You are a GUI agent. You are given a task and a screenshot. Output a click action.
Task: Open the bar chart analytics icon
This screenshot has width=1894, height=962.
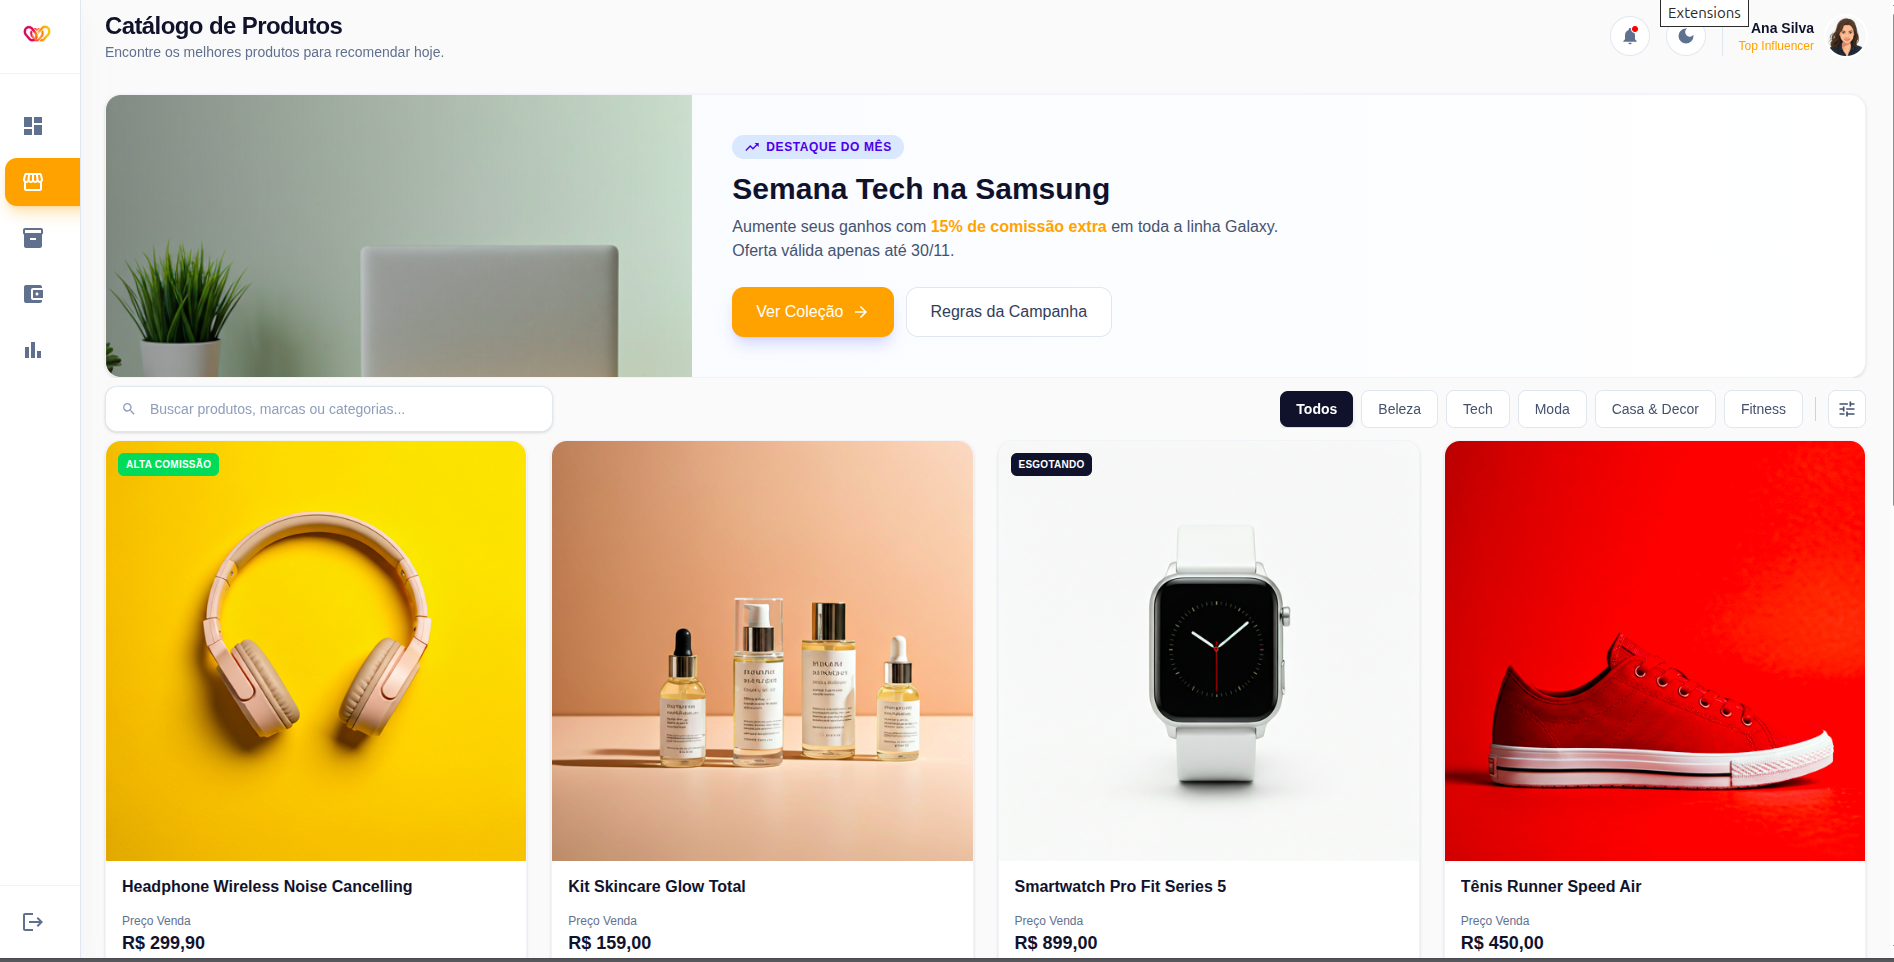click(33, 350)
